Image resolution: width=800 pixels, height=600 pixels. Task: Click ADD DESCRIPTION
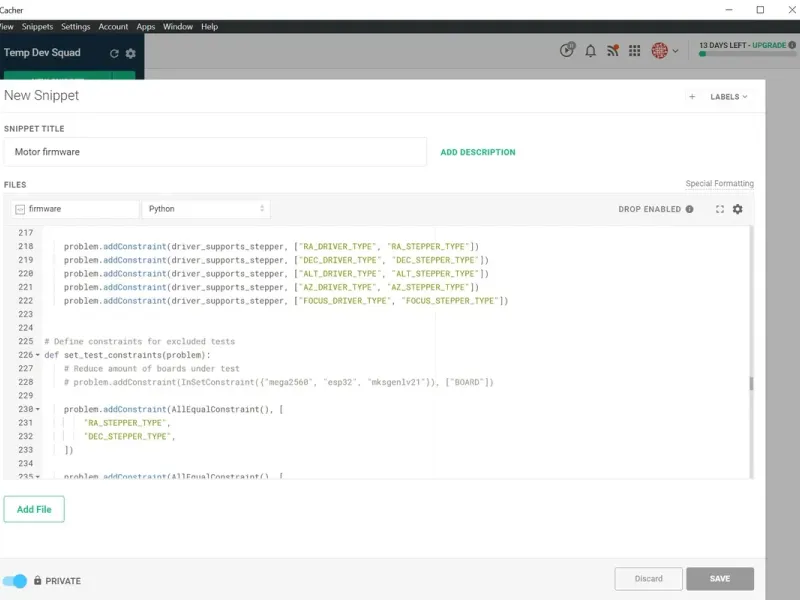(478, 152)
